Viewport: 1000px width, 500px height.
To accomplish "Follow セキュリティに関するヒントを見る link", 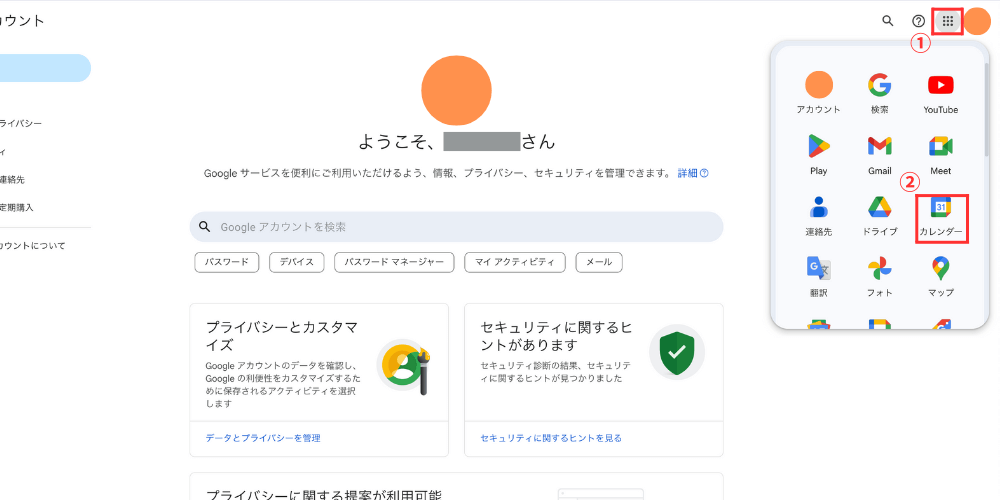I will point(551,438).
